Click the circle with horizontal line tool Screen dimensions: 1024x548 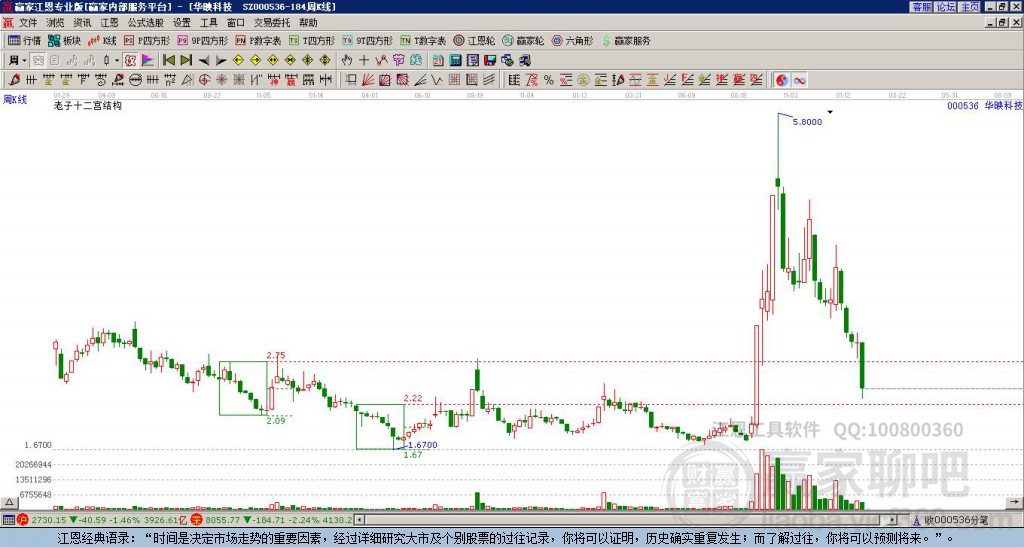[136, 80]
